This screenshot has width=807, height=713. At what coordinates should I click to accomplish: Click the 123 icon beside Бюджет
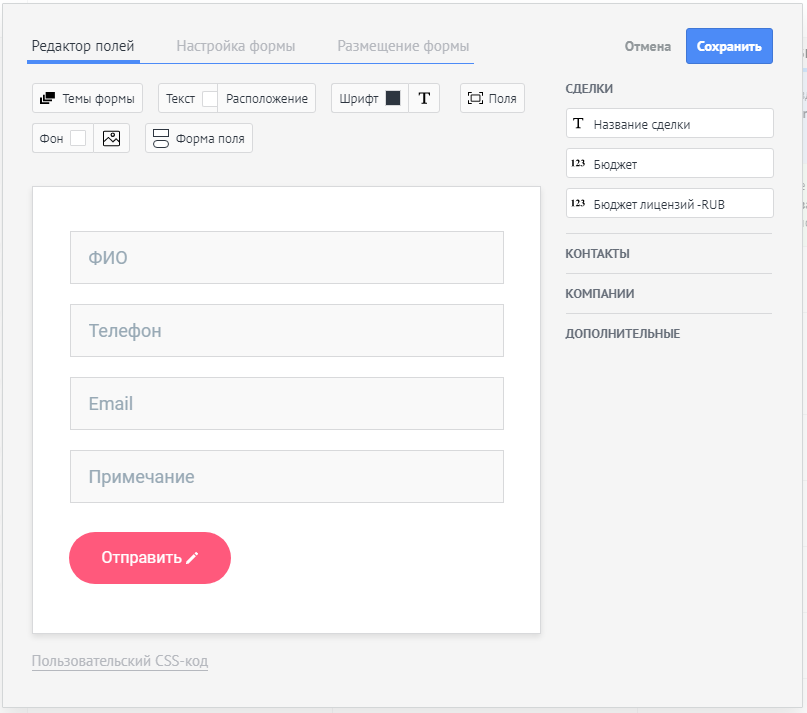pos(578,163)
